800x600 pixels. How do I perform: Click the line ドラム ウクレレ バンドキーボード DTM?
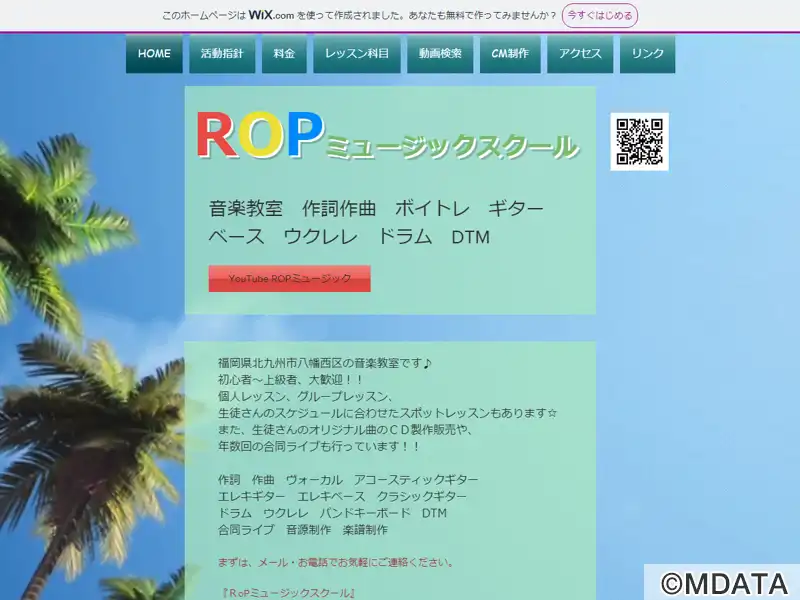332,513
